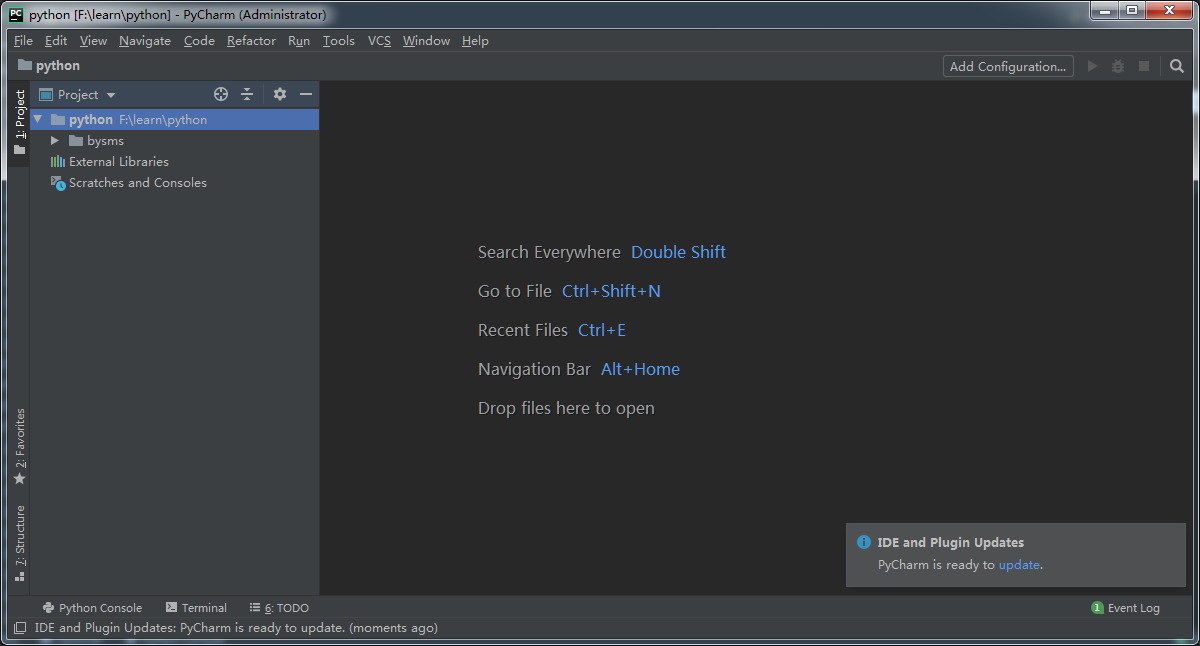
Task: Open the VCS menu
Action: [x=379, y=41]
